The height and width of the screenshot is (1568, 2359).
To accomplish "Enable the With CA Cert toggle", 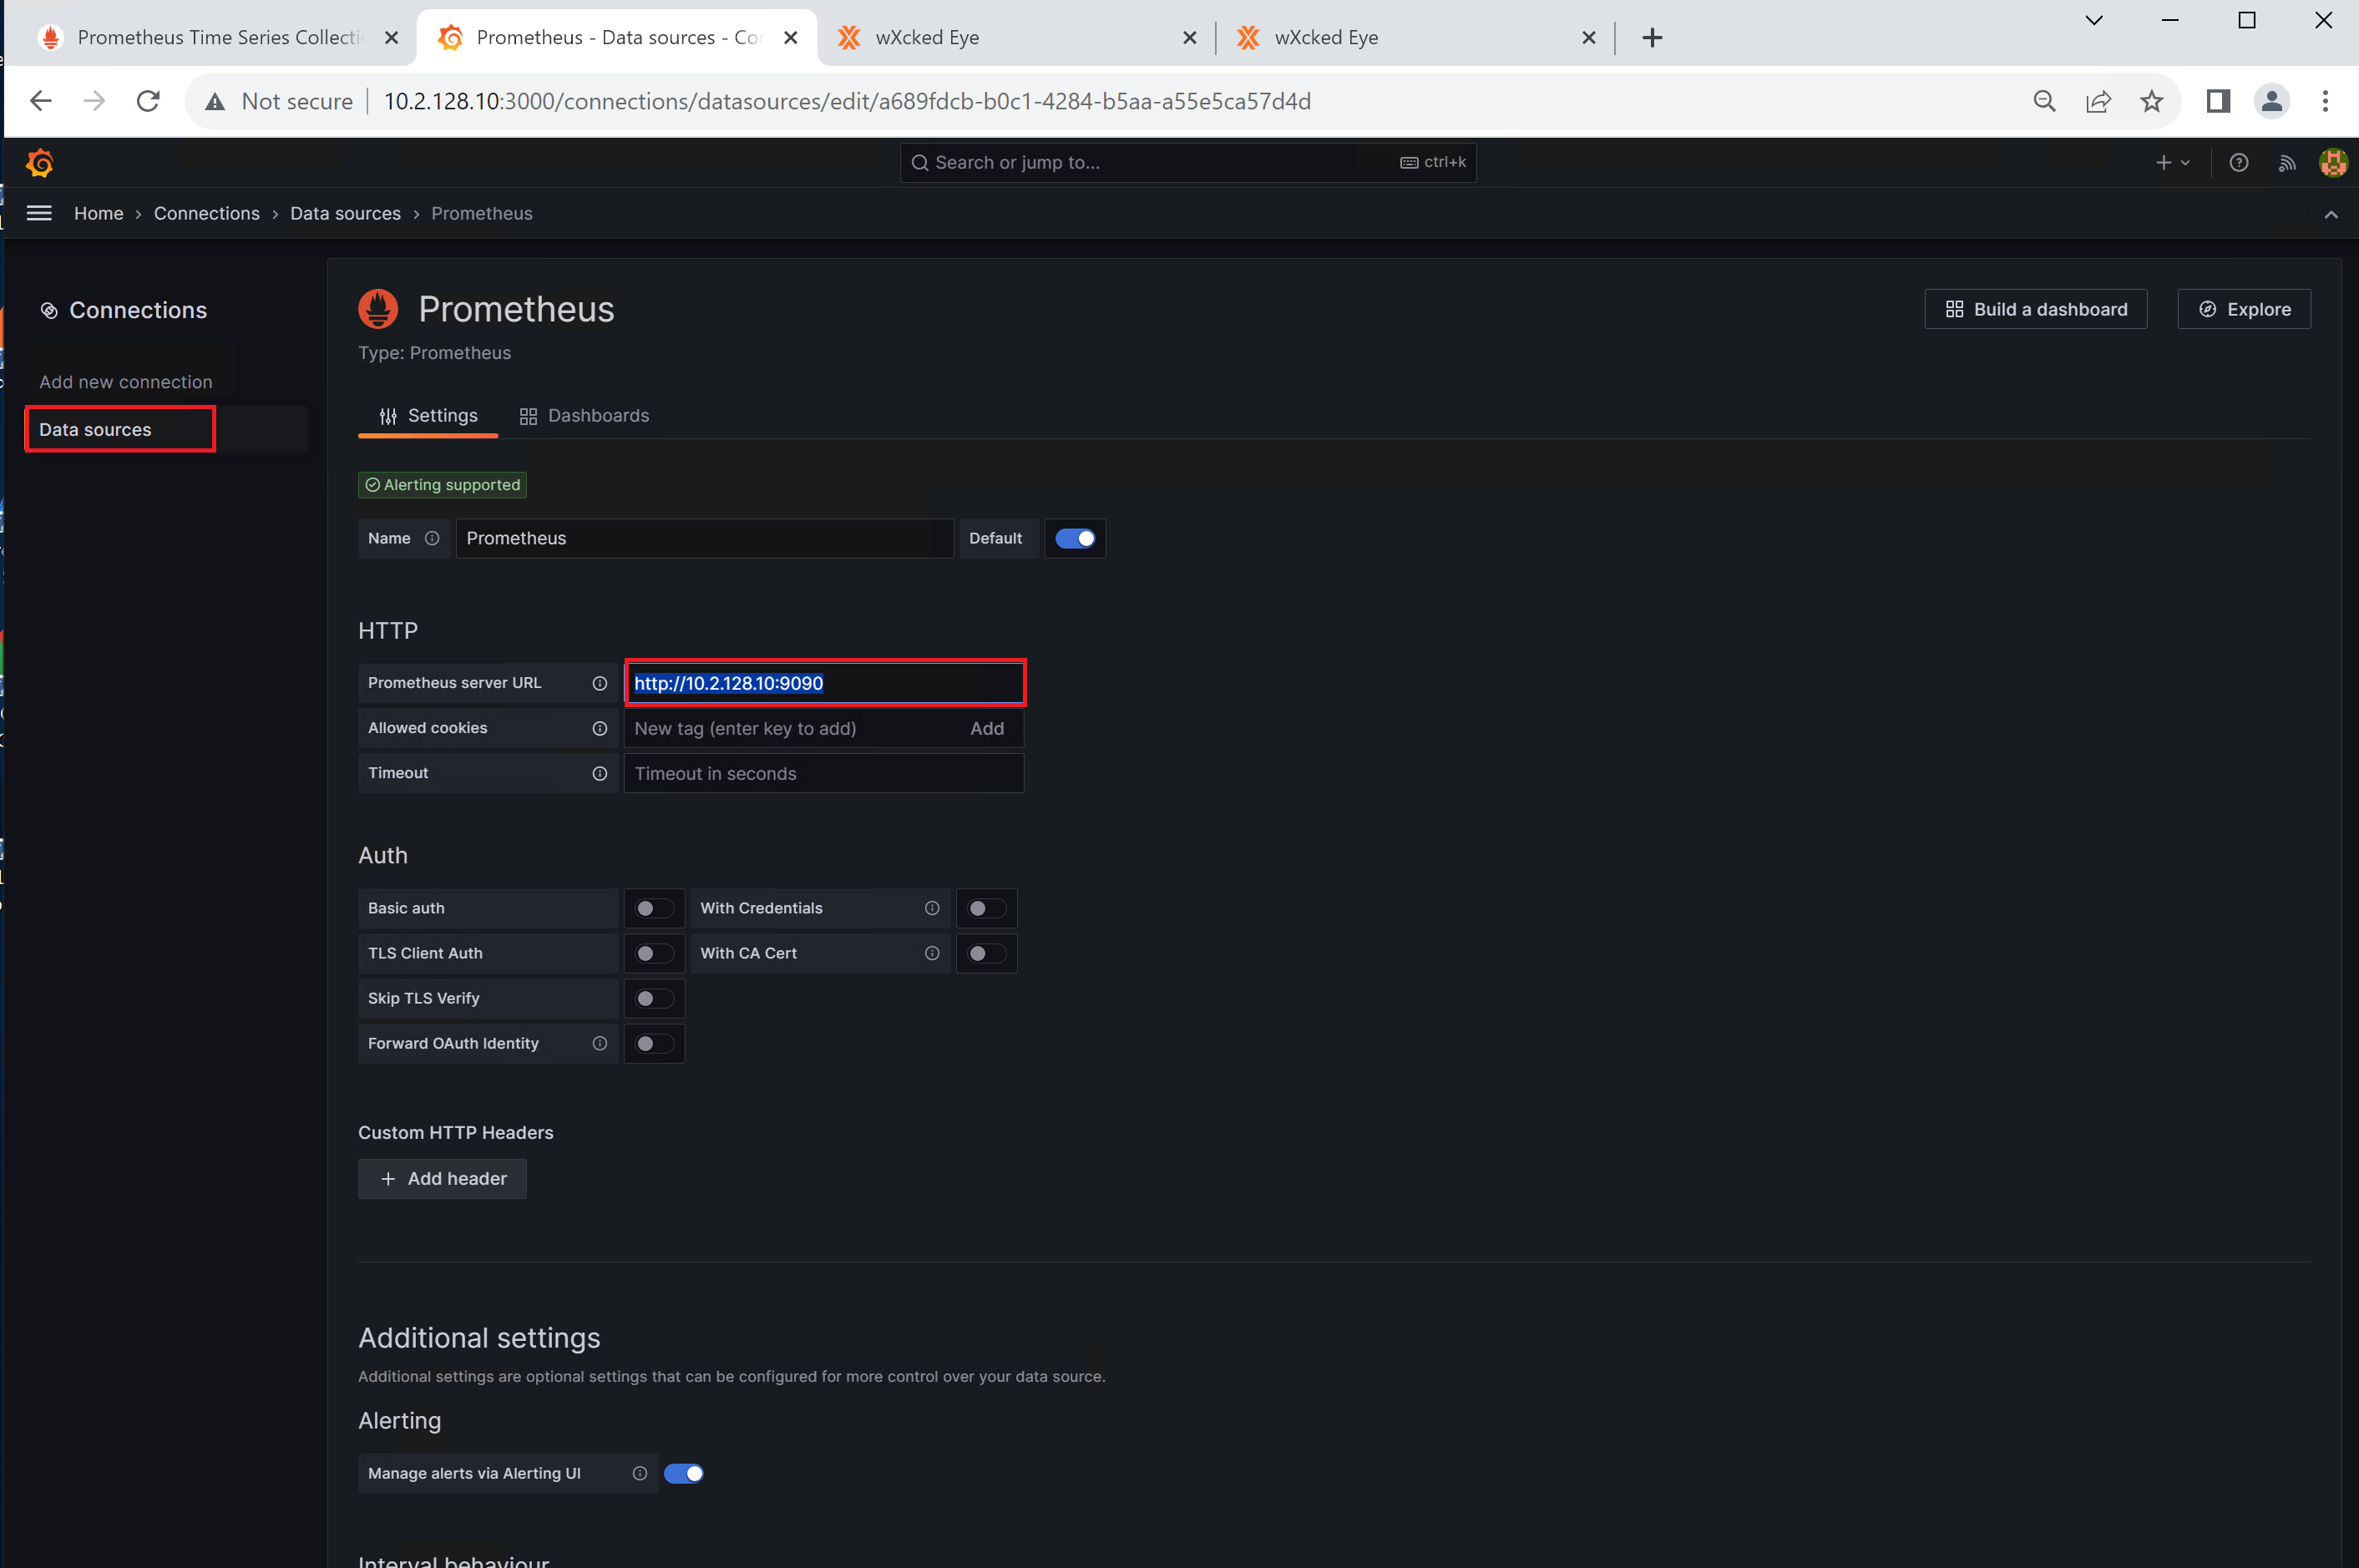I will (986, 953).
